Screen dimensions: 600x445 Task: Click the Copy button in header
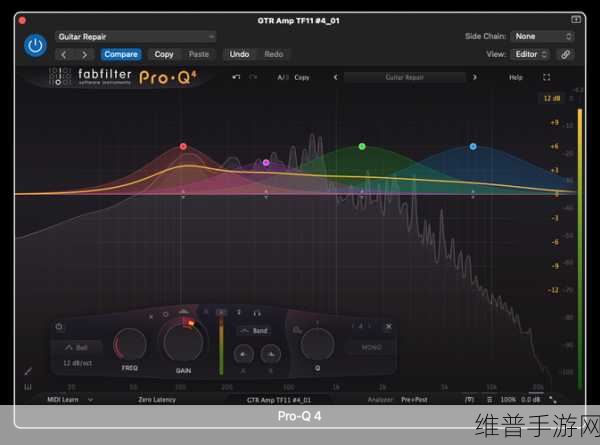pyautogui.click(x=164, y=54)
